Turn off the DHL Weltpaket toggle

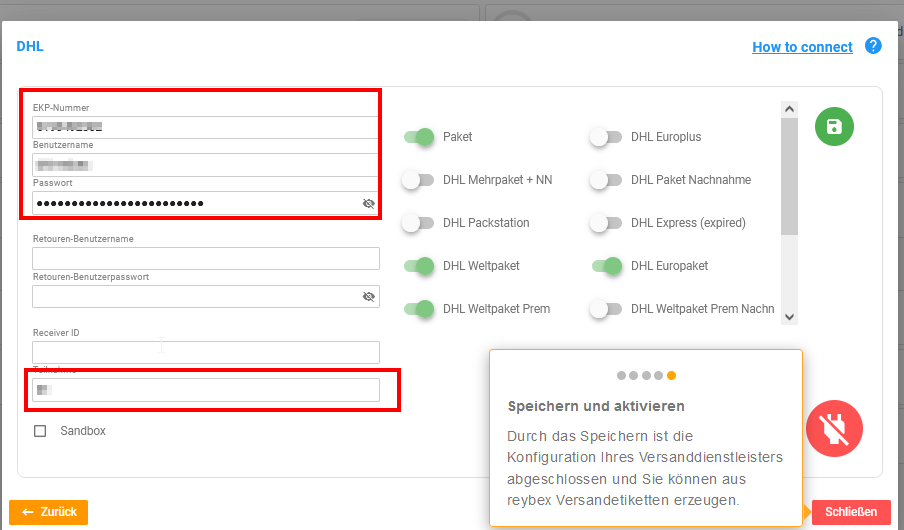tap(419, 266)
